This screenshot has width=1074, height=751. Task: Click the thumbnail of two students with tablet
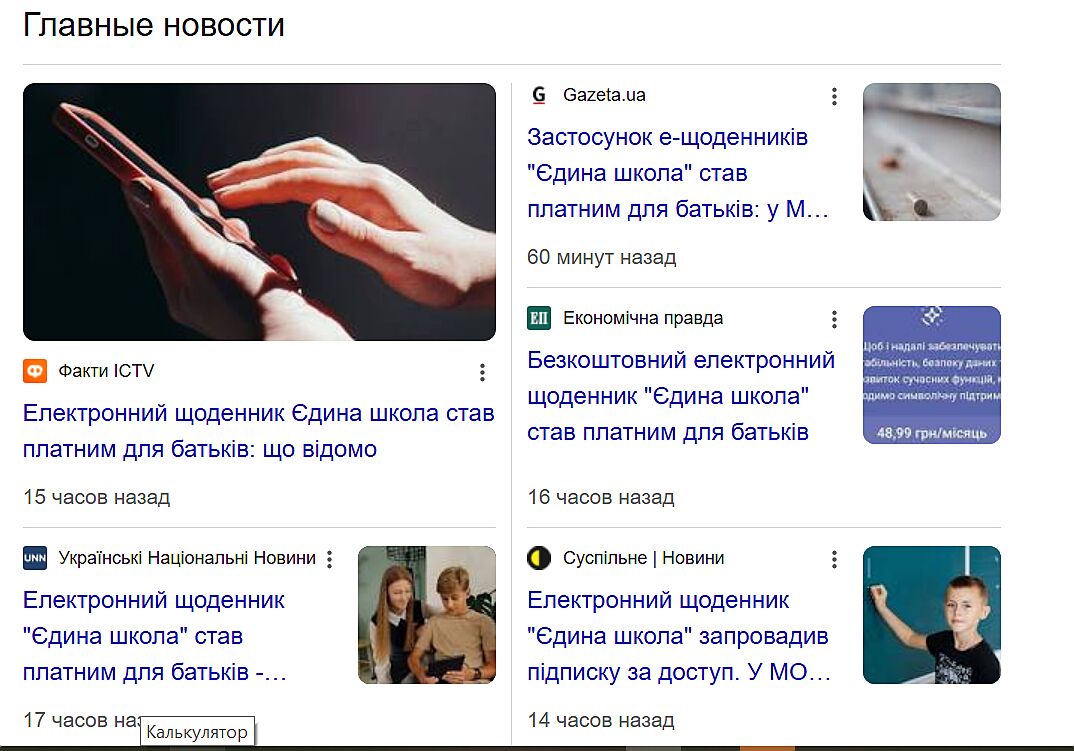point(427,615)
